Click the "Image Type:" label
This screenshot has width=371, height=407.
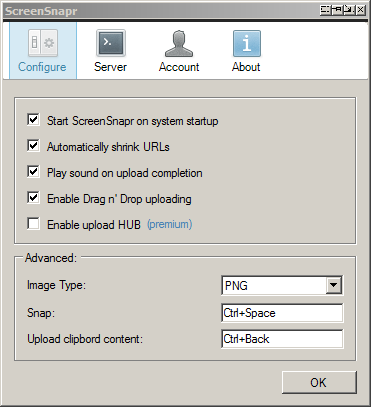click(x=56, y=285)
